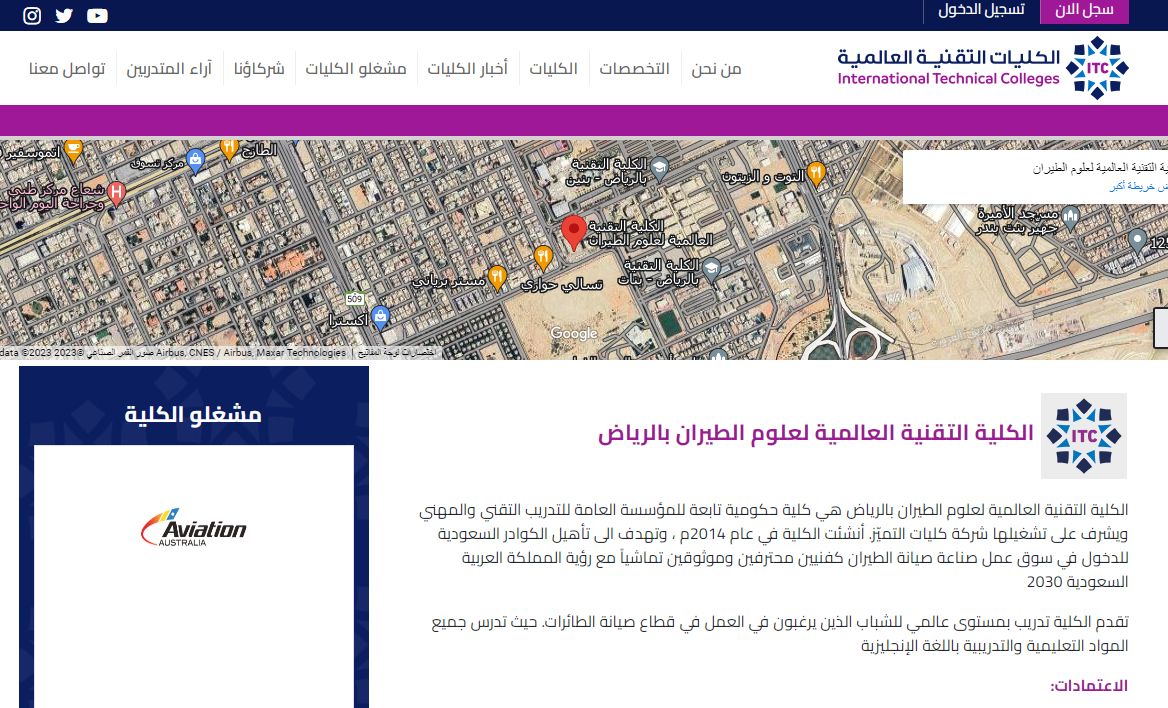Click the restaurant marker for التوت و الزيتون
1168x708 pixels.
816,173
